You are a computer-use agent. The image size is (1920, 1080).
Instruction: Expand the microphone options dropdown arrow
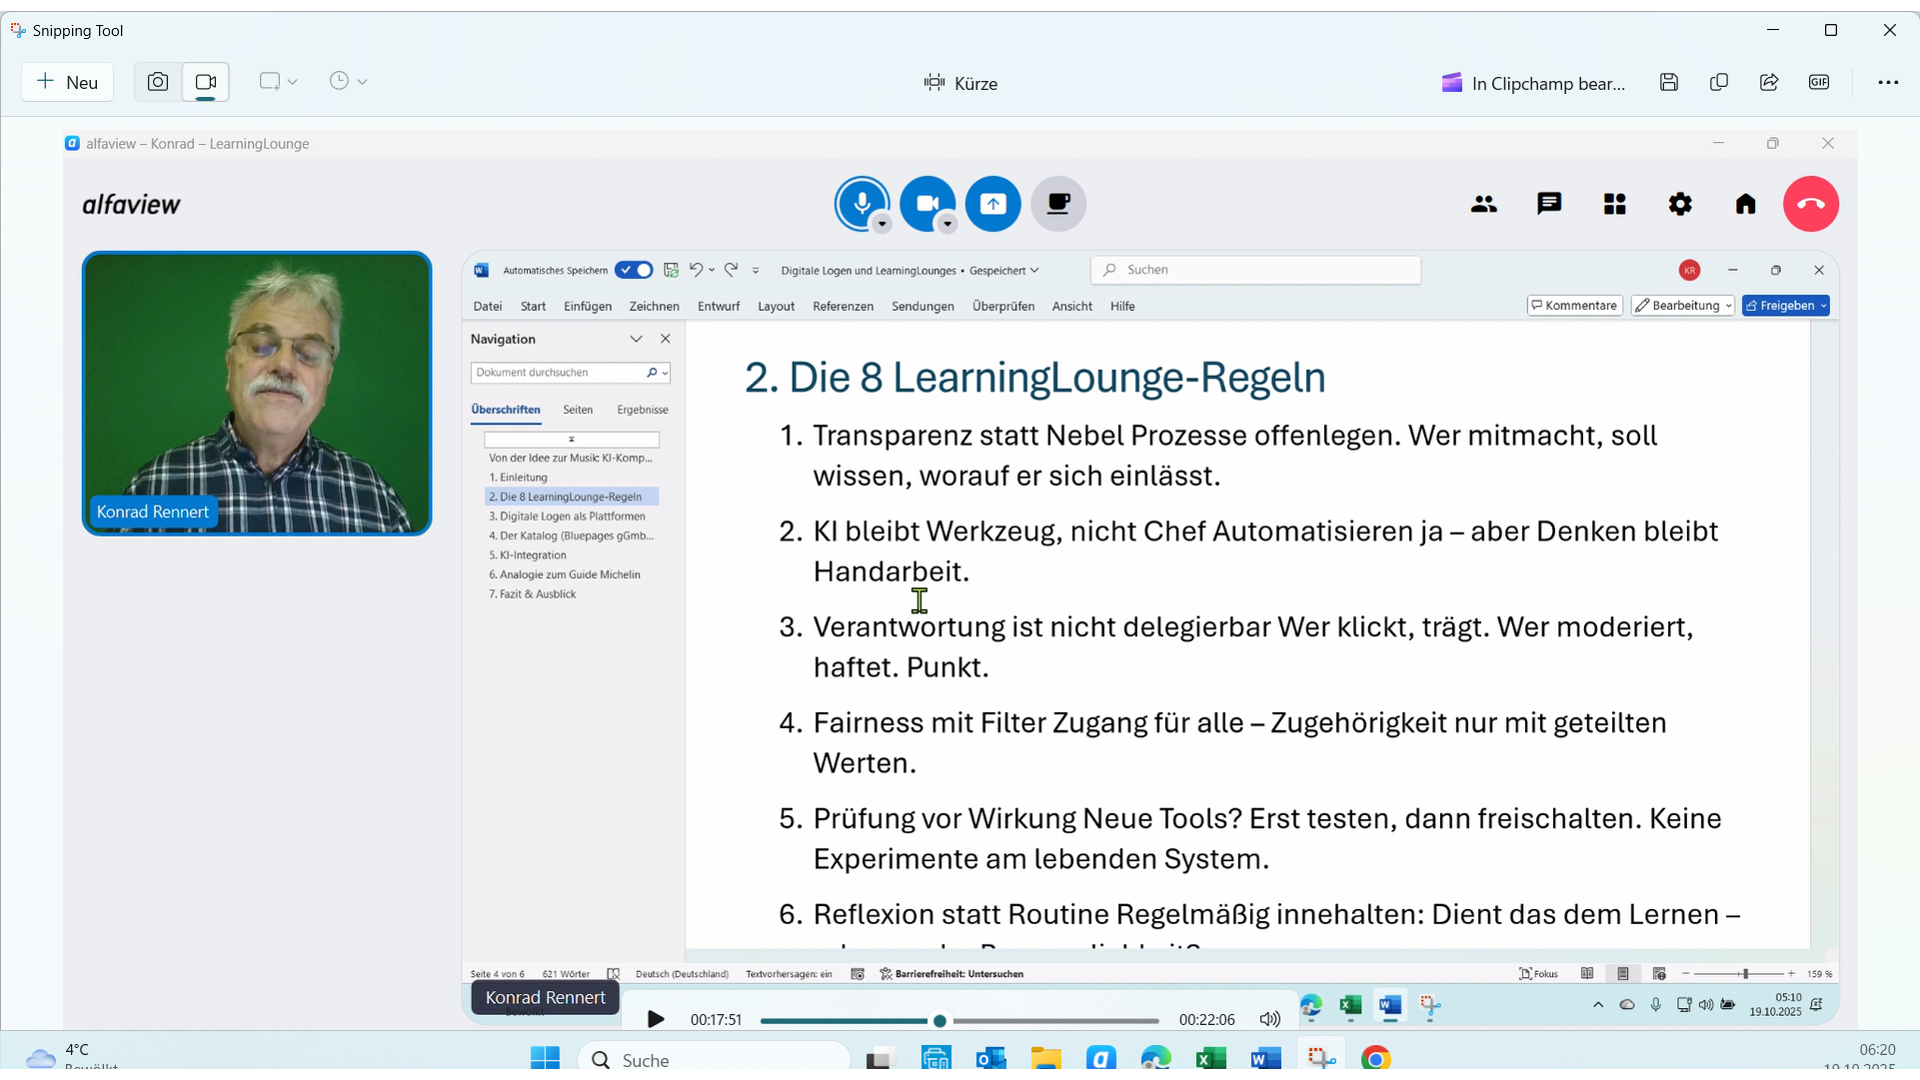[882, 224]
